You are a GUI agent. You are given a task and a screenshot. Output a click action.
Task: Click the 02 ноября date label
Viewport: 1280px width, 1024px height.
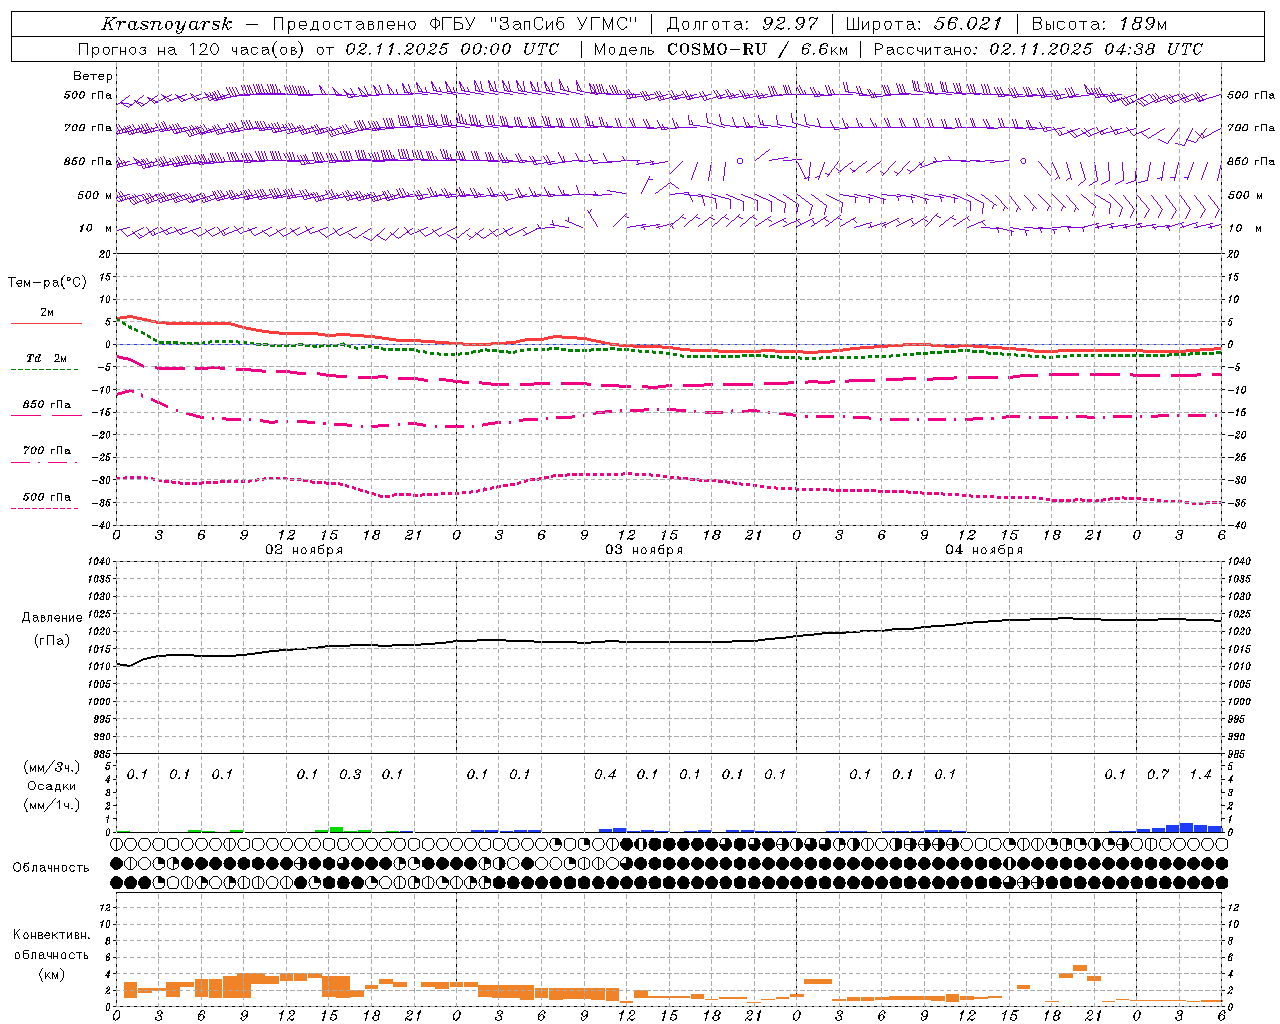point(303,550)
